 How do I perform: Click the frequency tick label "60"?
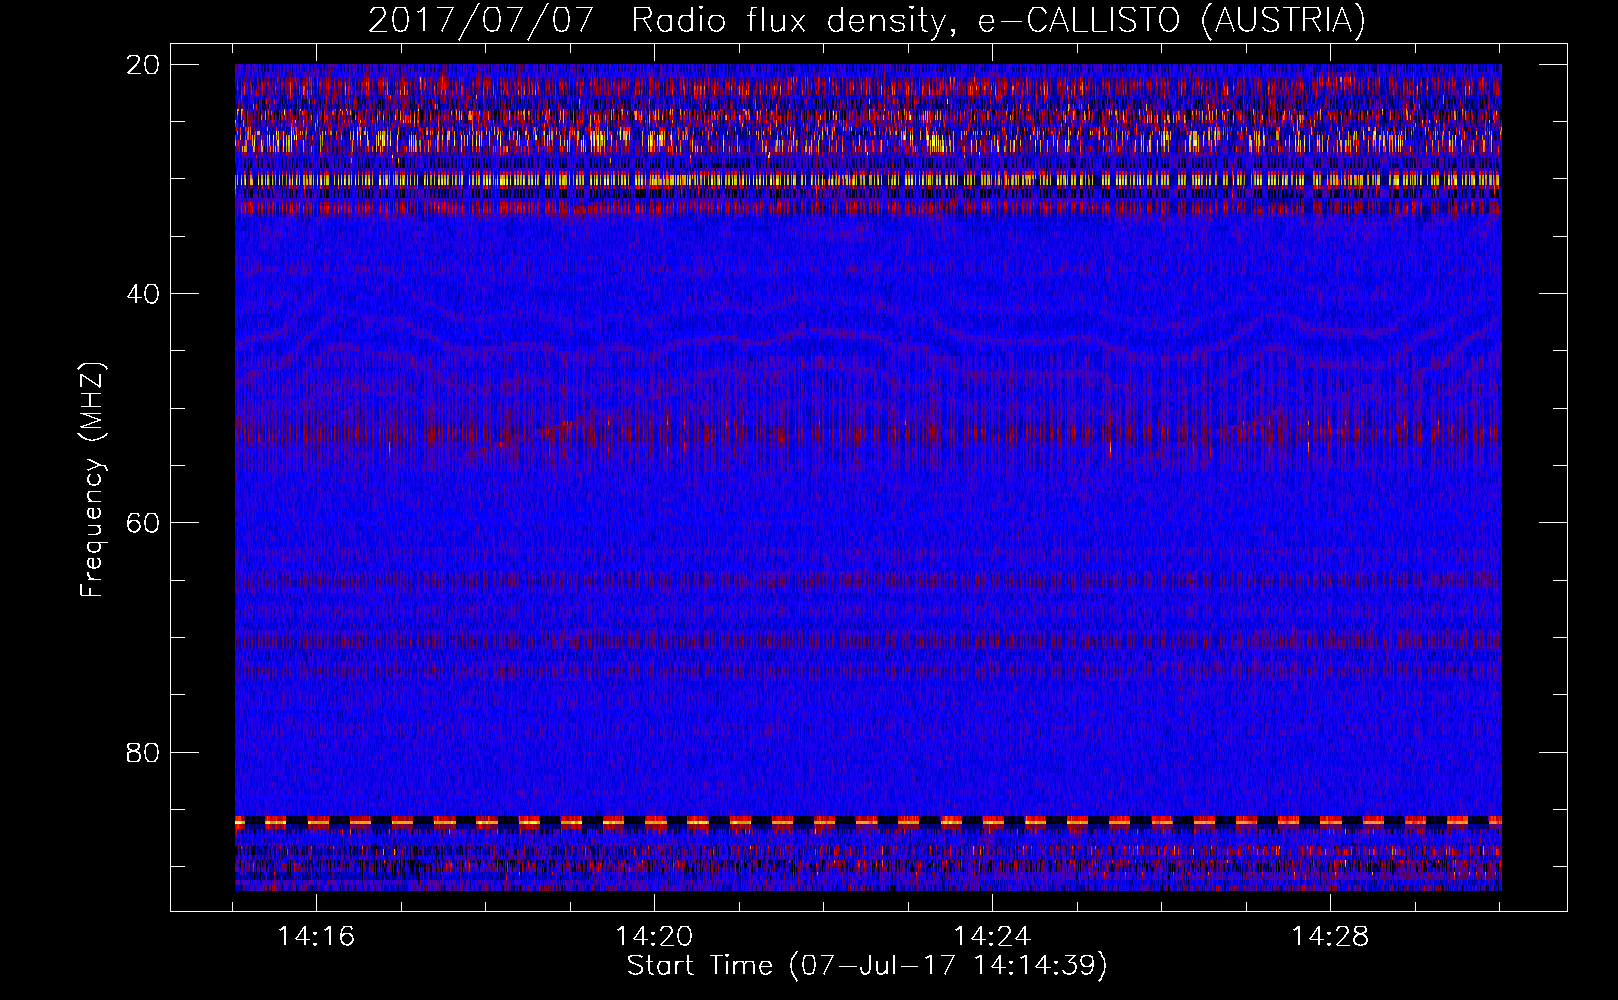point(142,523)
